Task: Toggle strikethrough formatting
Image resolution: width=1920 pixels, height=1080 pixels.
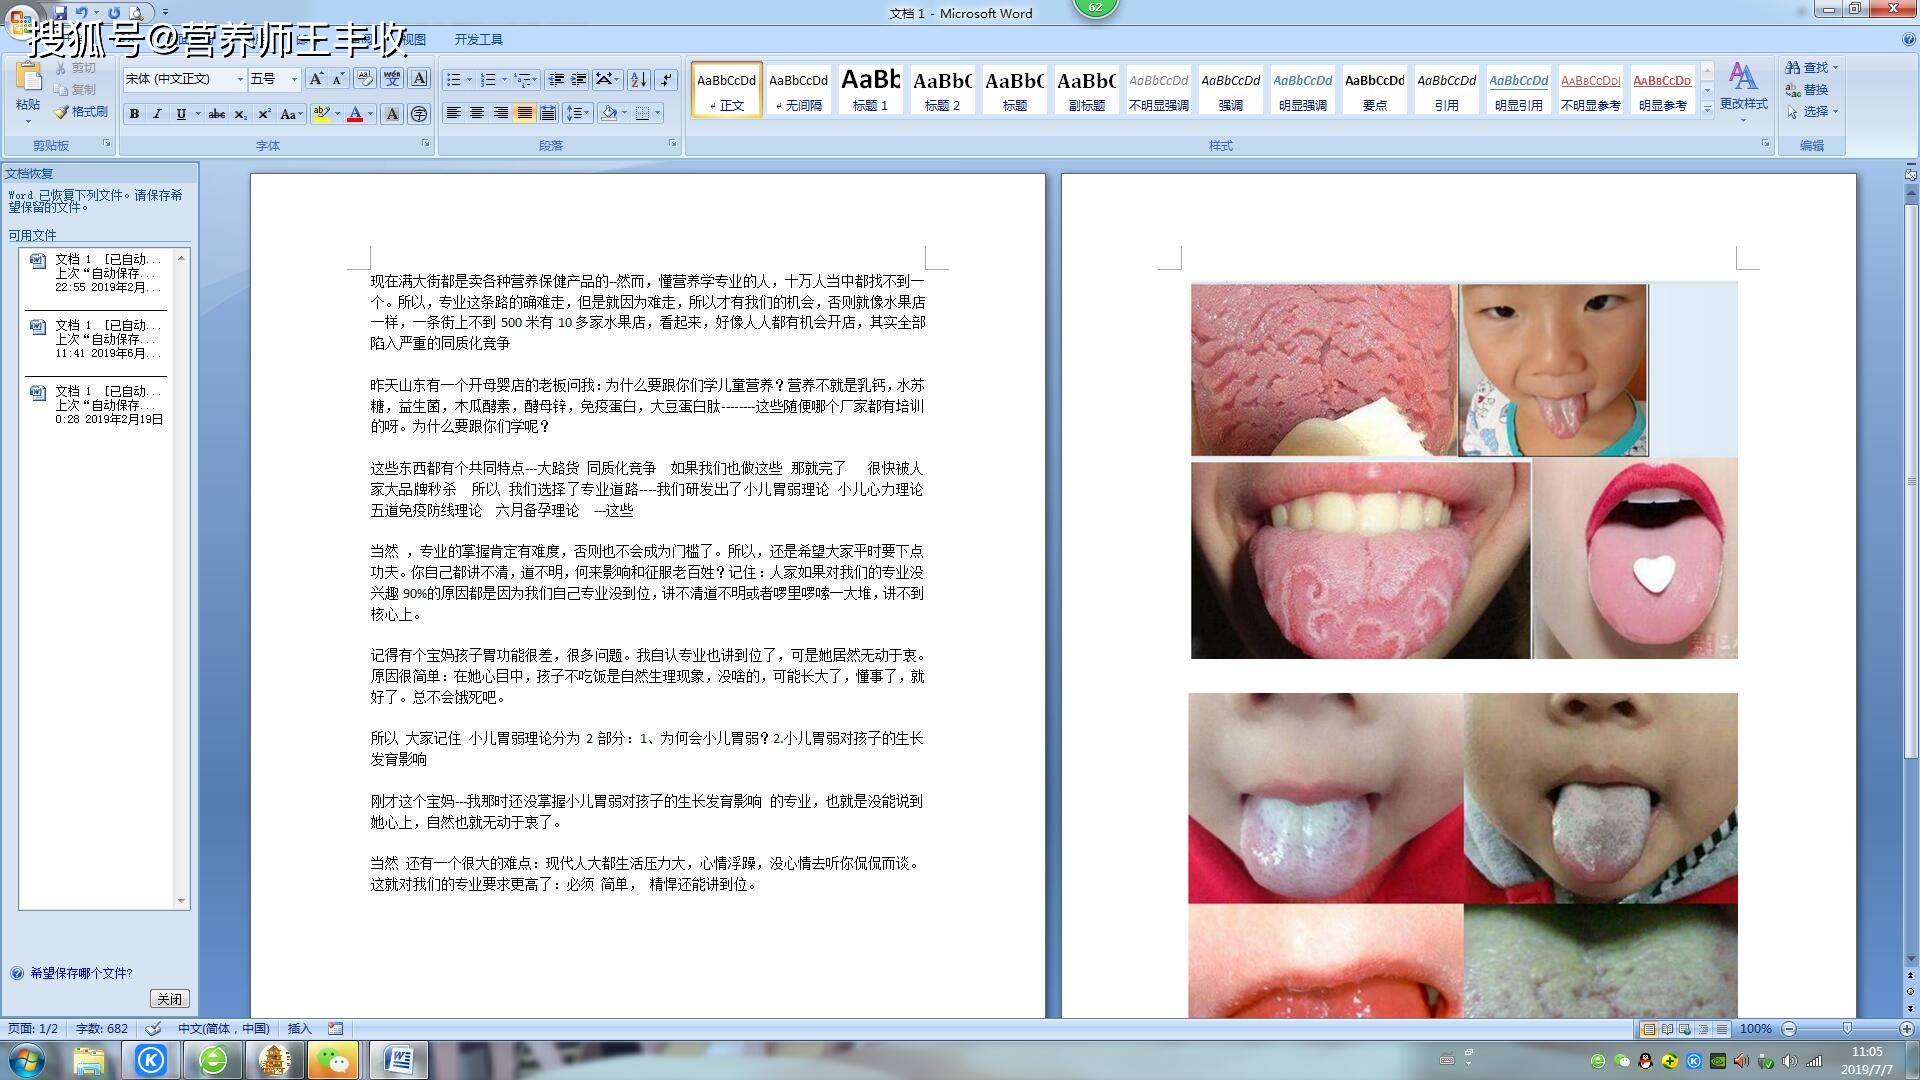Action: point(217,114)
